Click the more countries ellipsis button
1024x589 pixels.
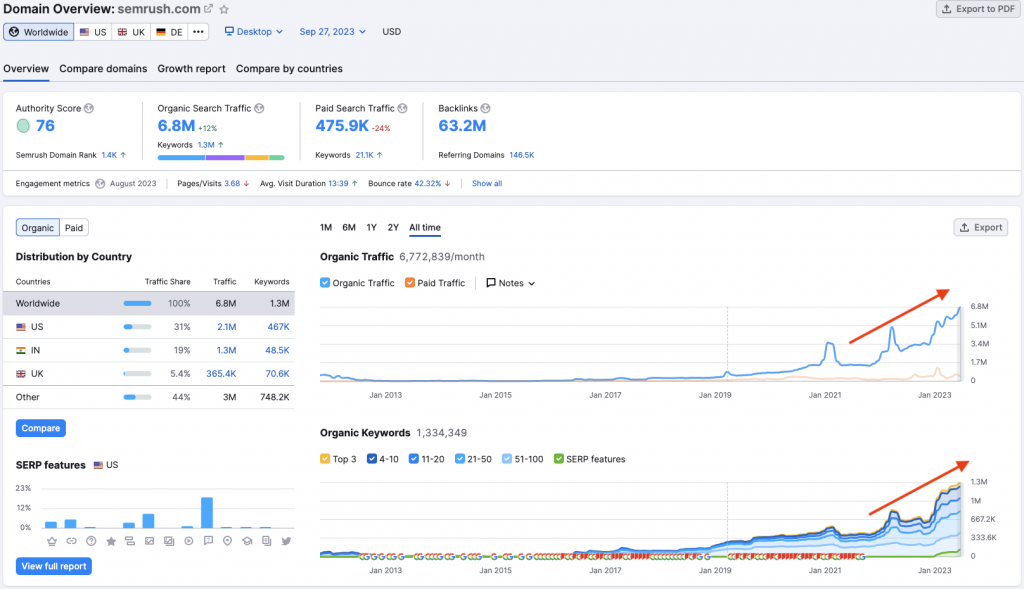click(x=199, y=31)
